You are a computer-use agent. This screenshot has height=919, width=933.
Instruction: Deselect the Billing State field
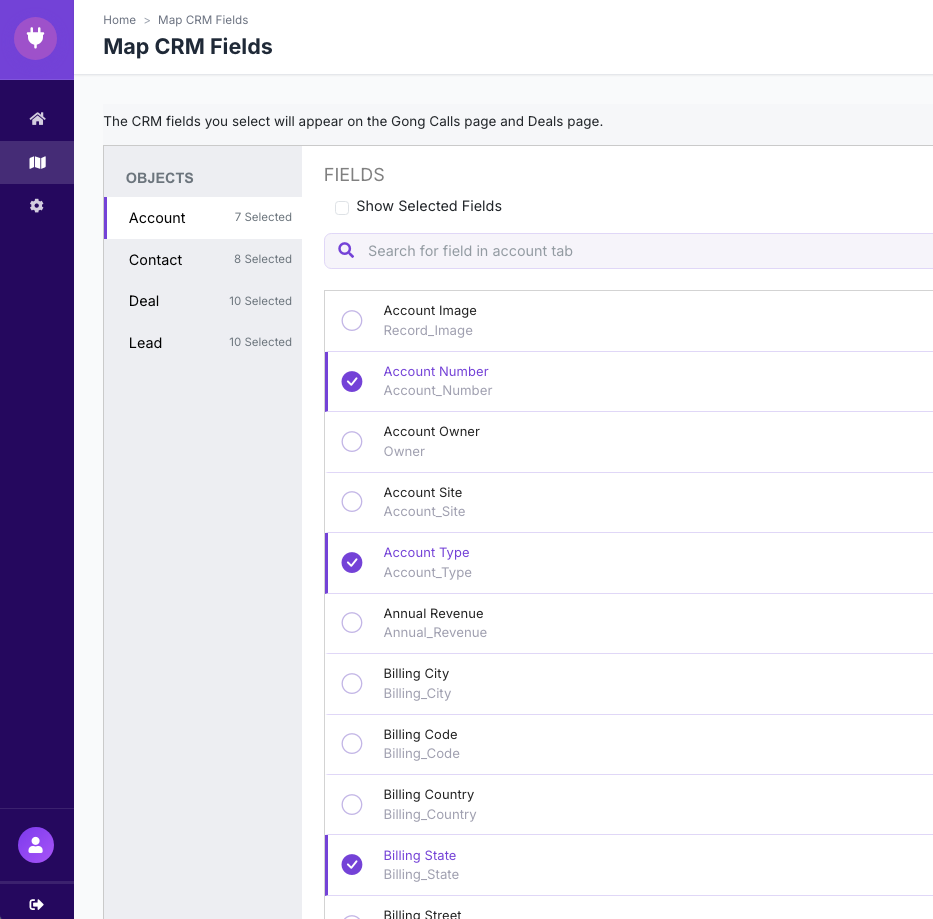pyautogui.click(x=352, y=864)
